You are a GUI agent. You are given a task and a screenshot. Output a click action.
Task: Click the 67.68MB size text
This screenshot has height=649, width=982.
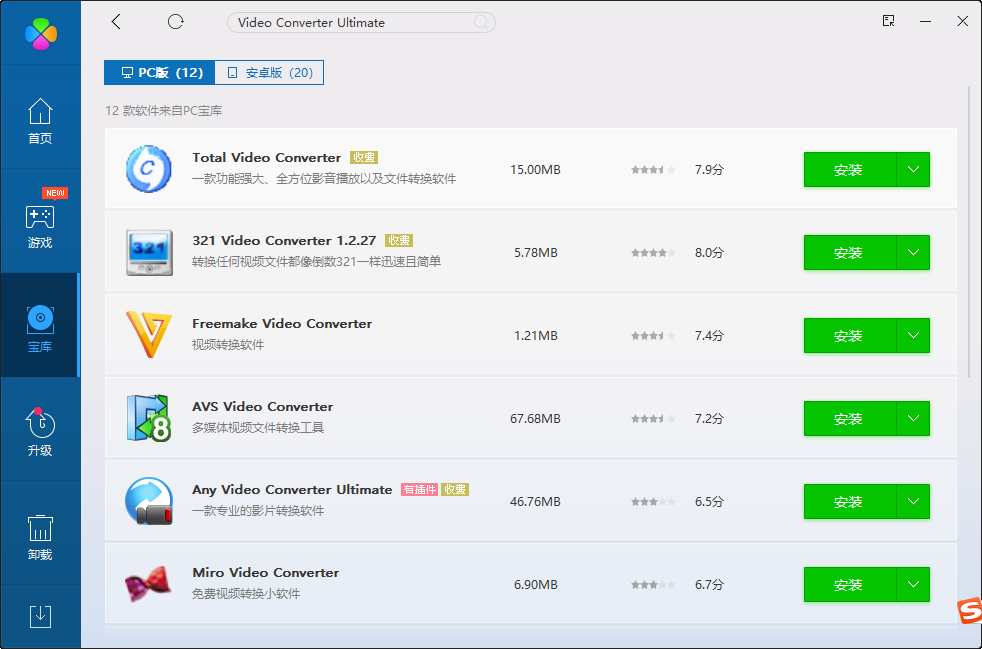click(535, 418)
